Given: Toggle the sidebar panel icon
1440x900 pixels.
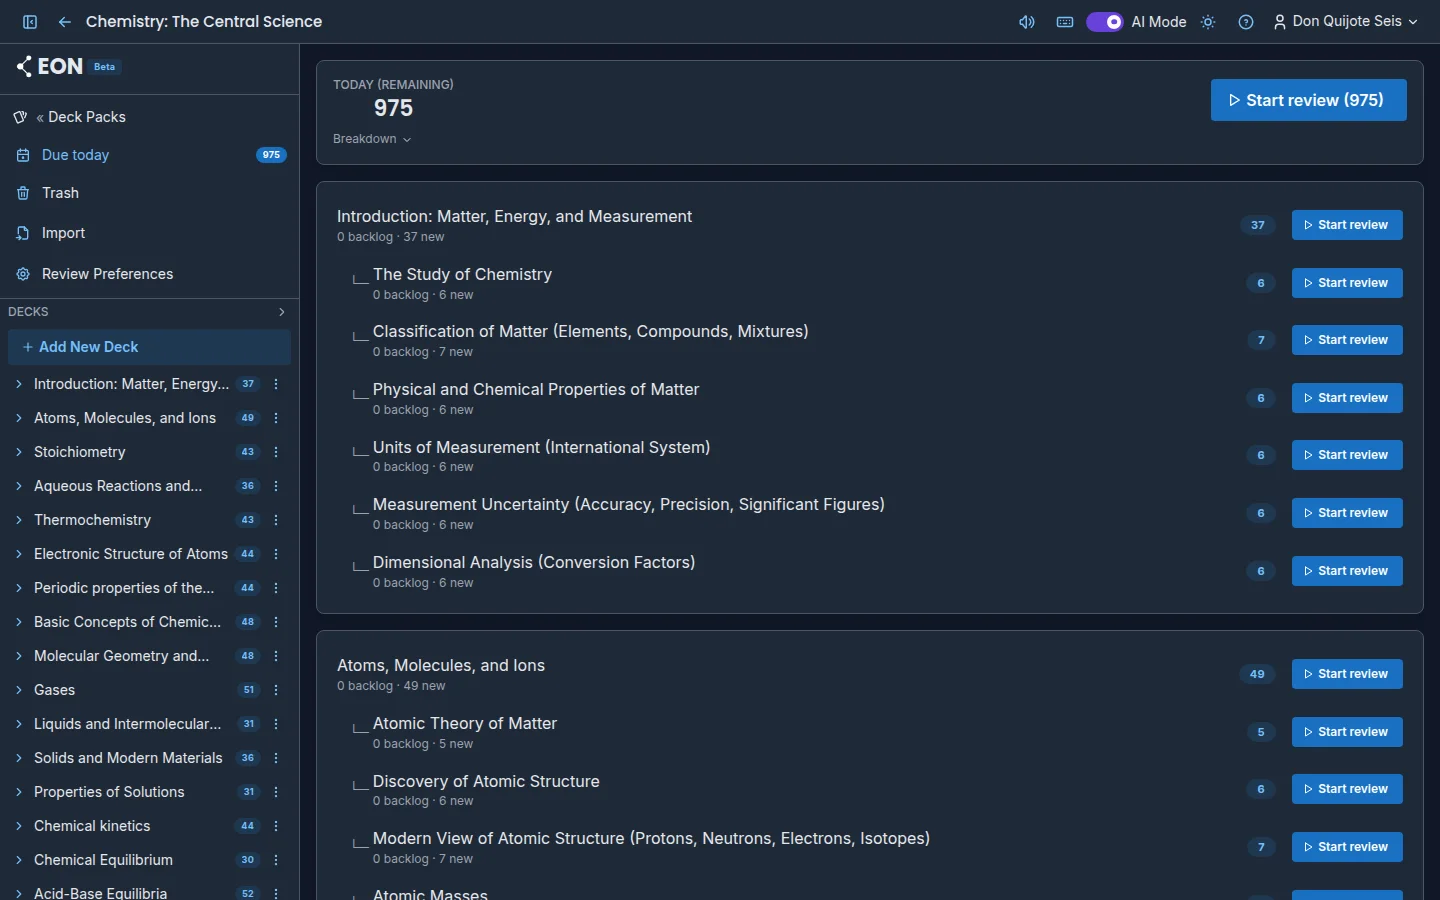Looking at the screenshot, I should (x=30, y=22).
